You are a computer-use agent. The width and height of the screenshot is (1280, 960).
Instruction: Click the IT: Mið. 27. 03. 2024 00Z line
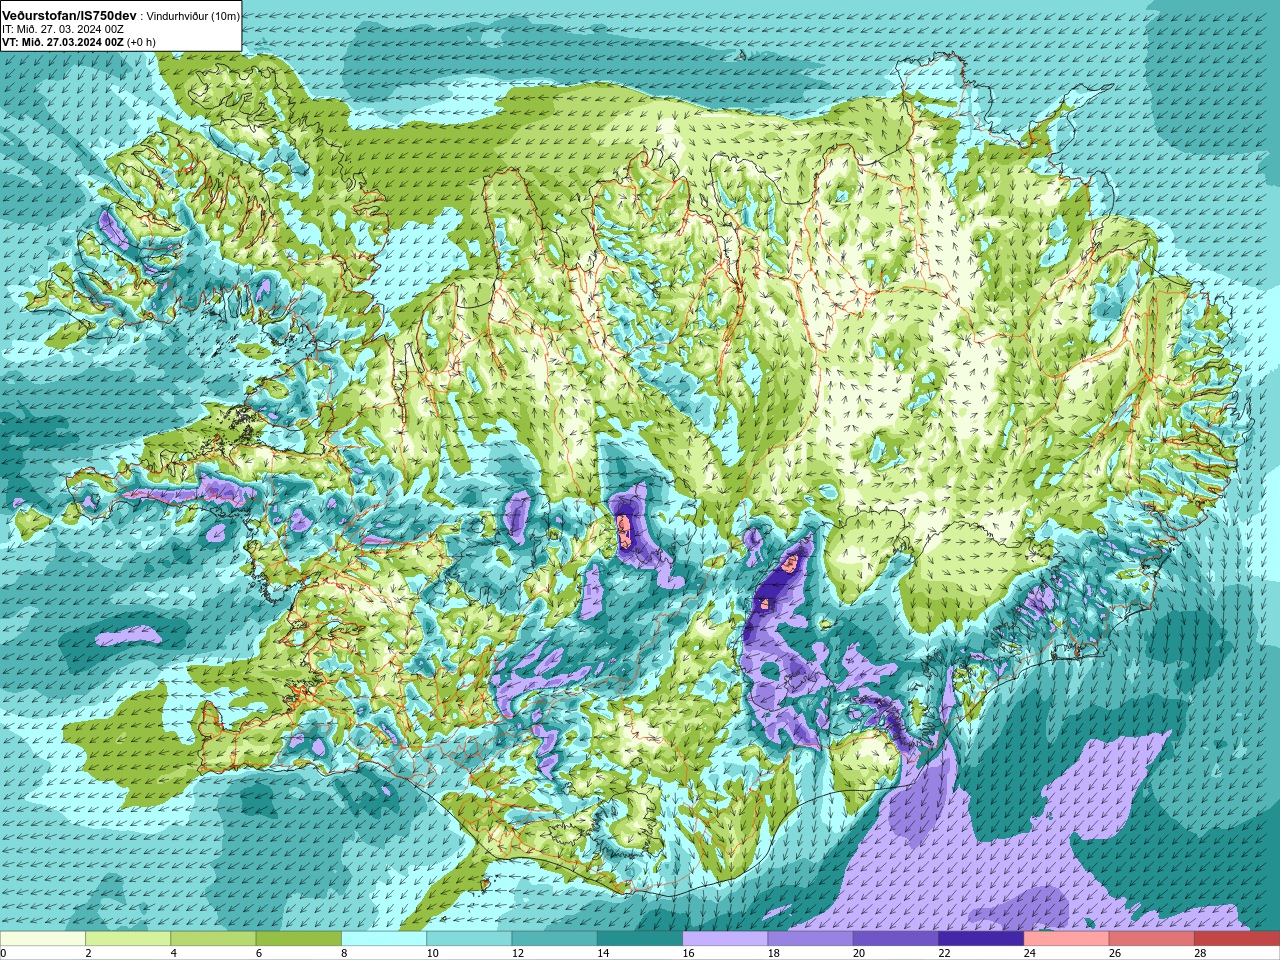pos(63,29)
